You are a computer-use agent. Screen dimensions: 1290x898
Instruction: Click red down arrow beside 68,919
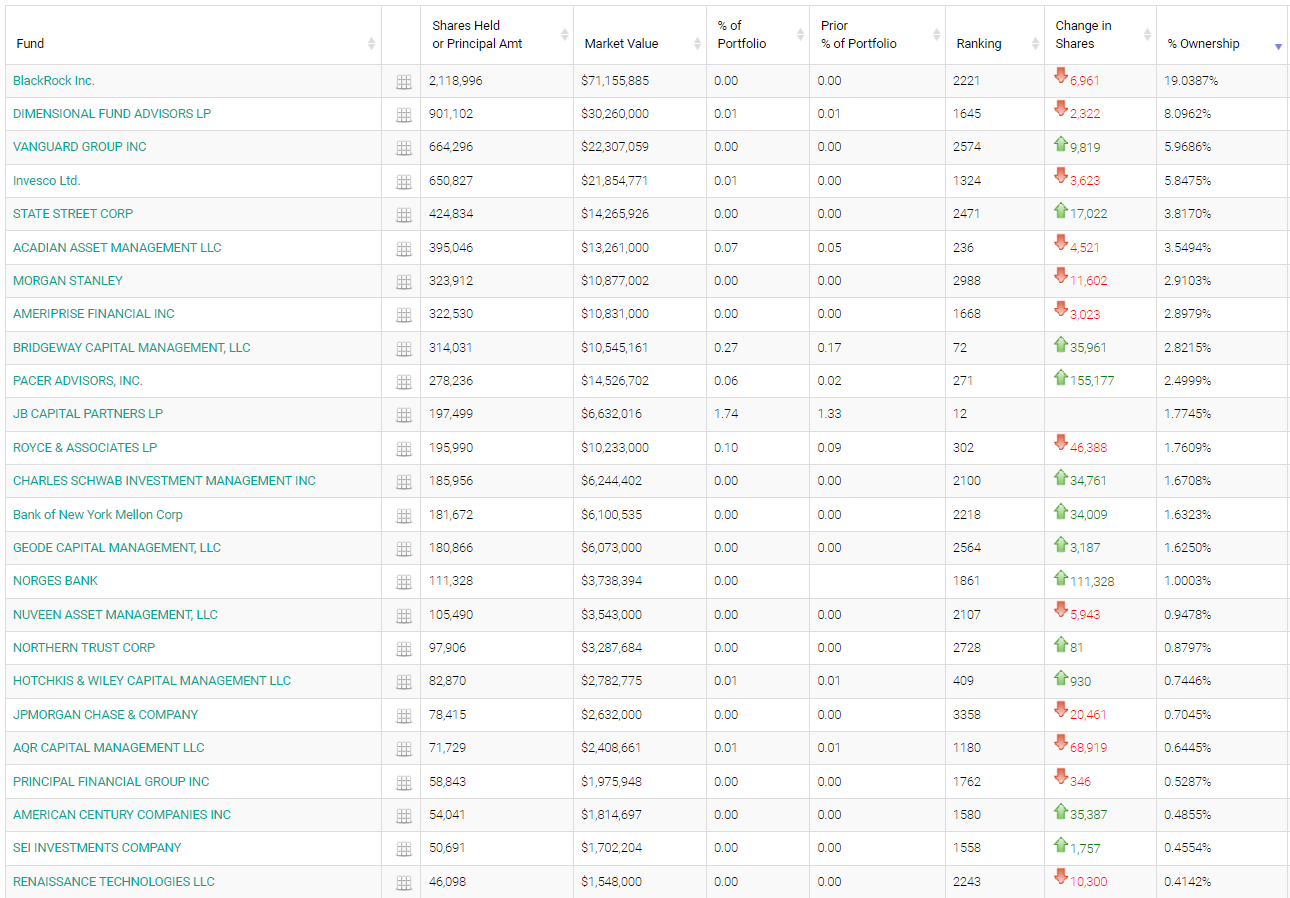point(1061,744)
